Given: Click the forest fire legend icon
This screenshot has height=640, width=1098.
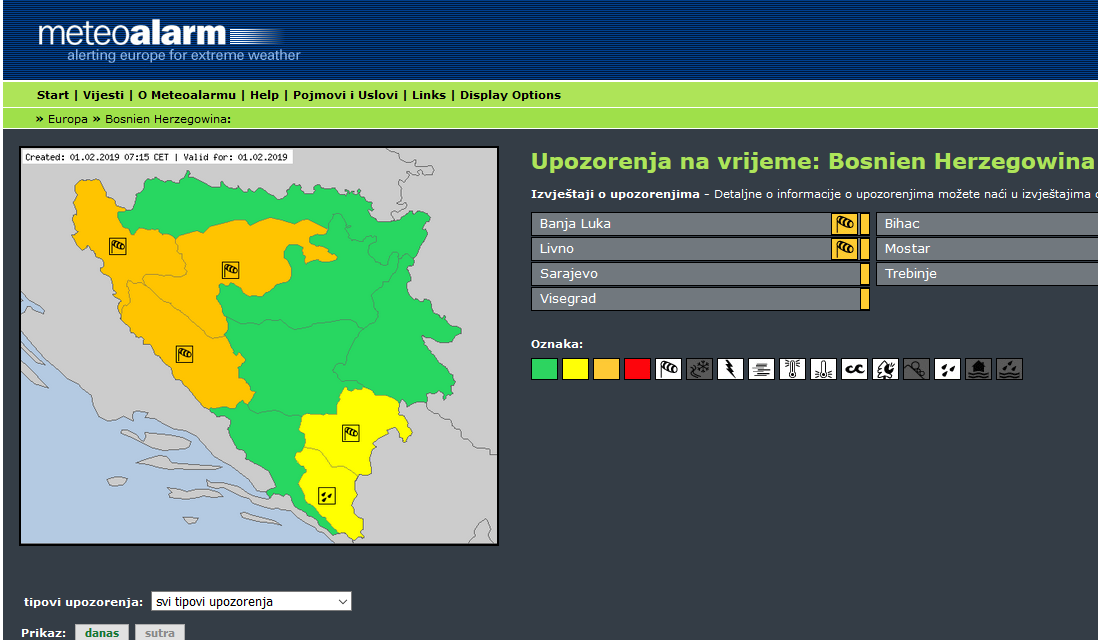Looking at the screenshot, I should (x=885, y=369).
